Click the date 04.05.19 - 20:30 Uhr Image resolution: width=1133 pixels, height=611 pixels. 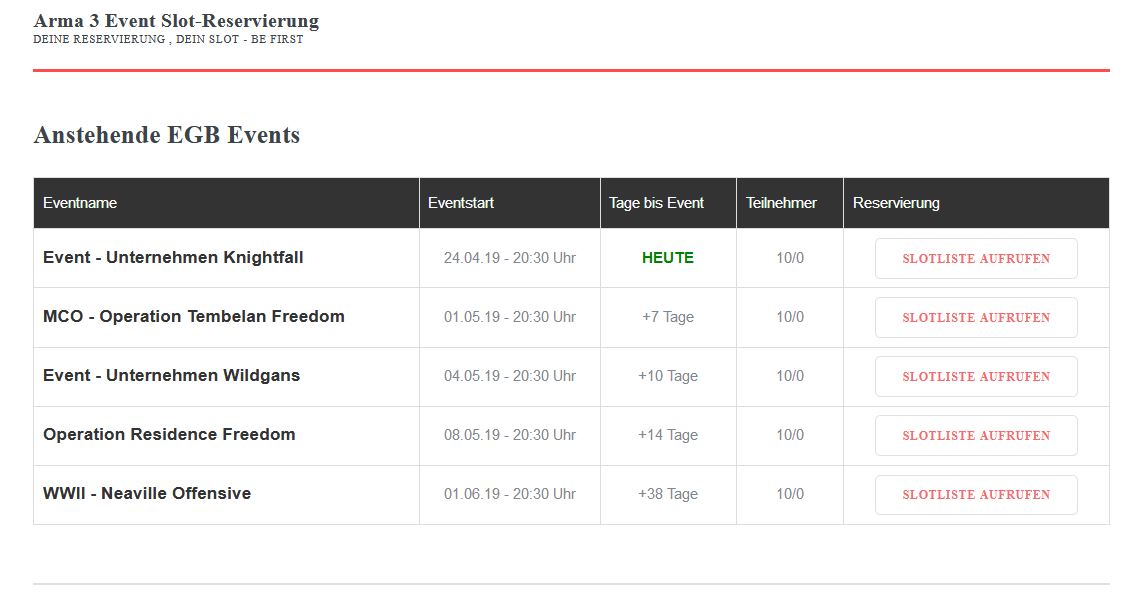coord(509,376)
